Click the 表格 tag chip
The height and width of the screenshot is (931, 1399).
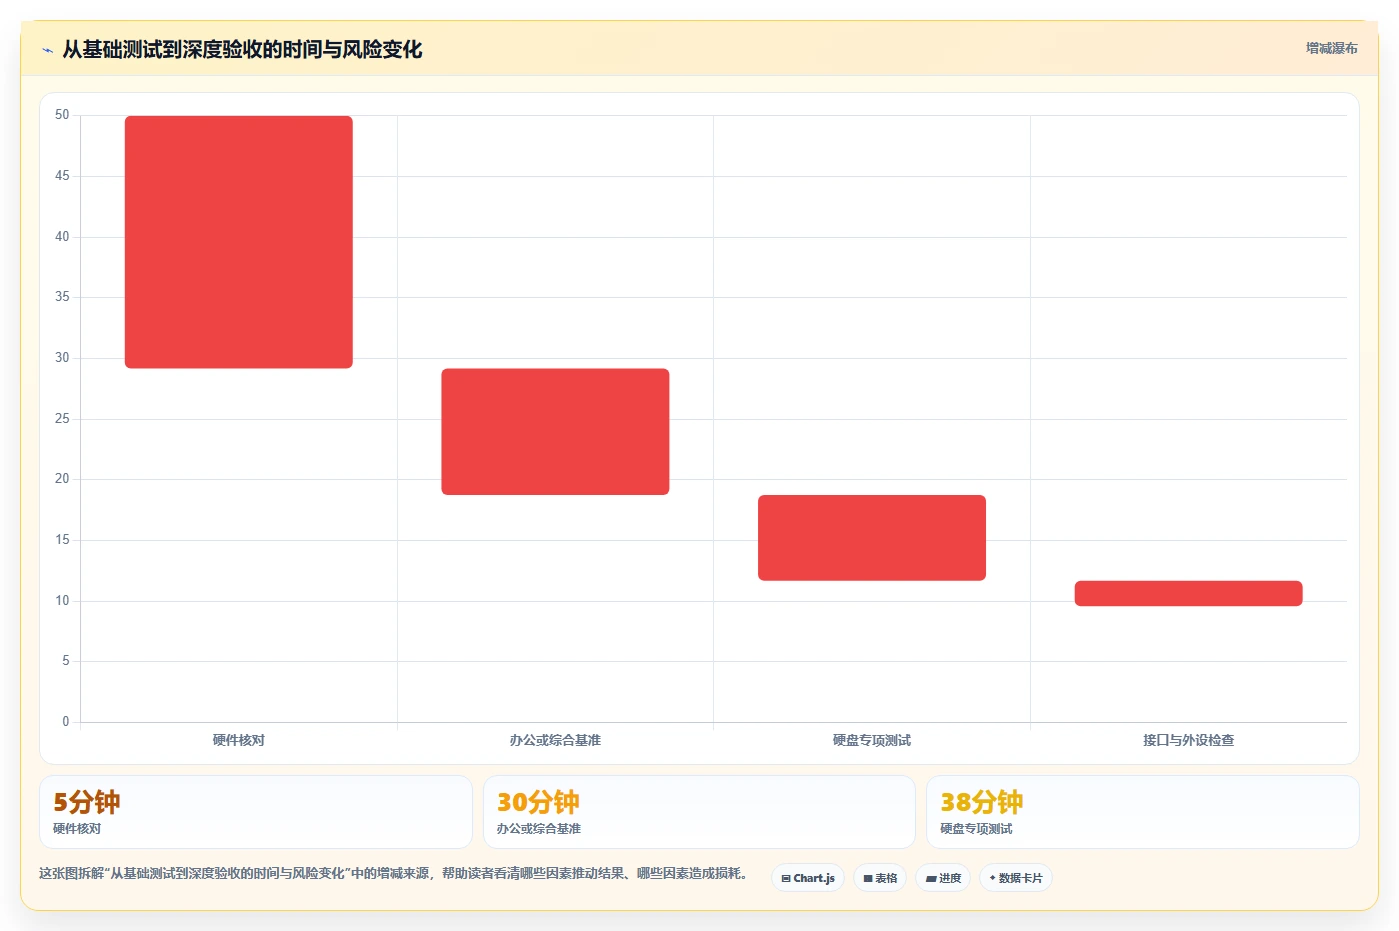tap(880, 878)
